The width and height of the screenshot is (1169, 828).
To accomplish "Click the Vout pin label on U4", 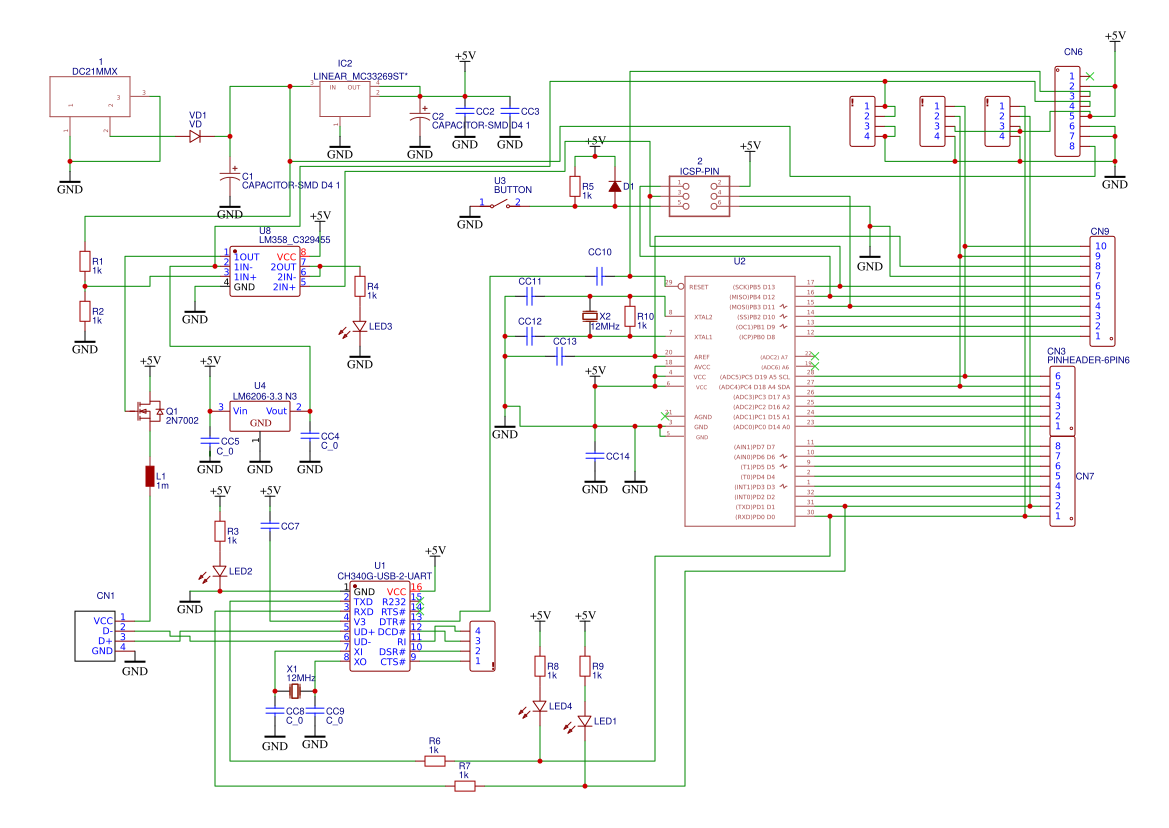I will [x=277, y=411].
